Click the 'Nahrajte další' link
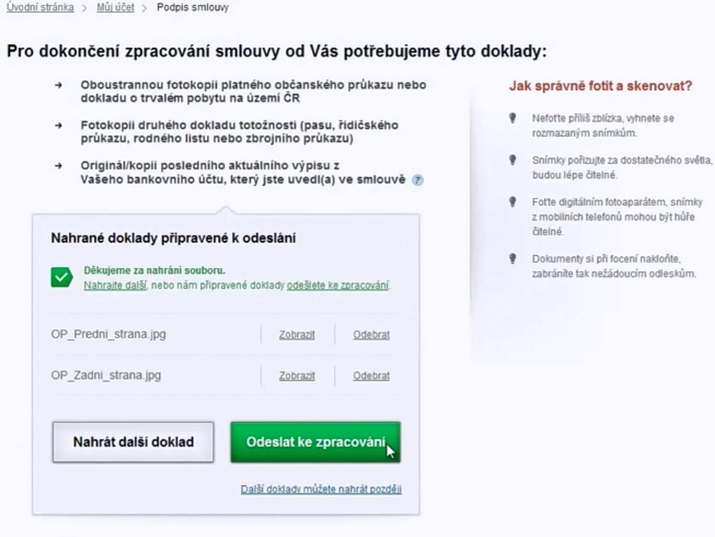This screenshot has width=715, height=537. [115, 285]
